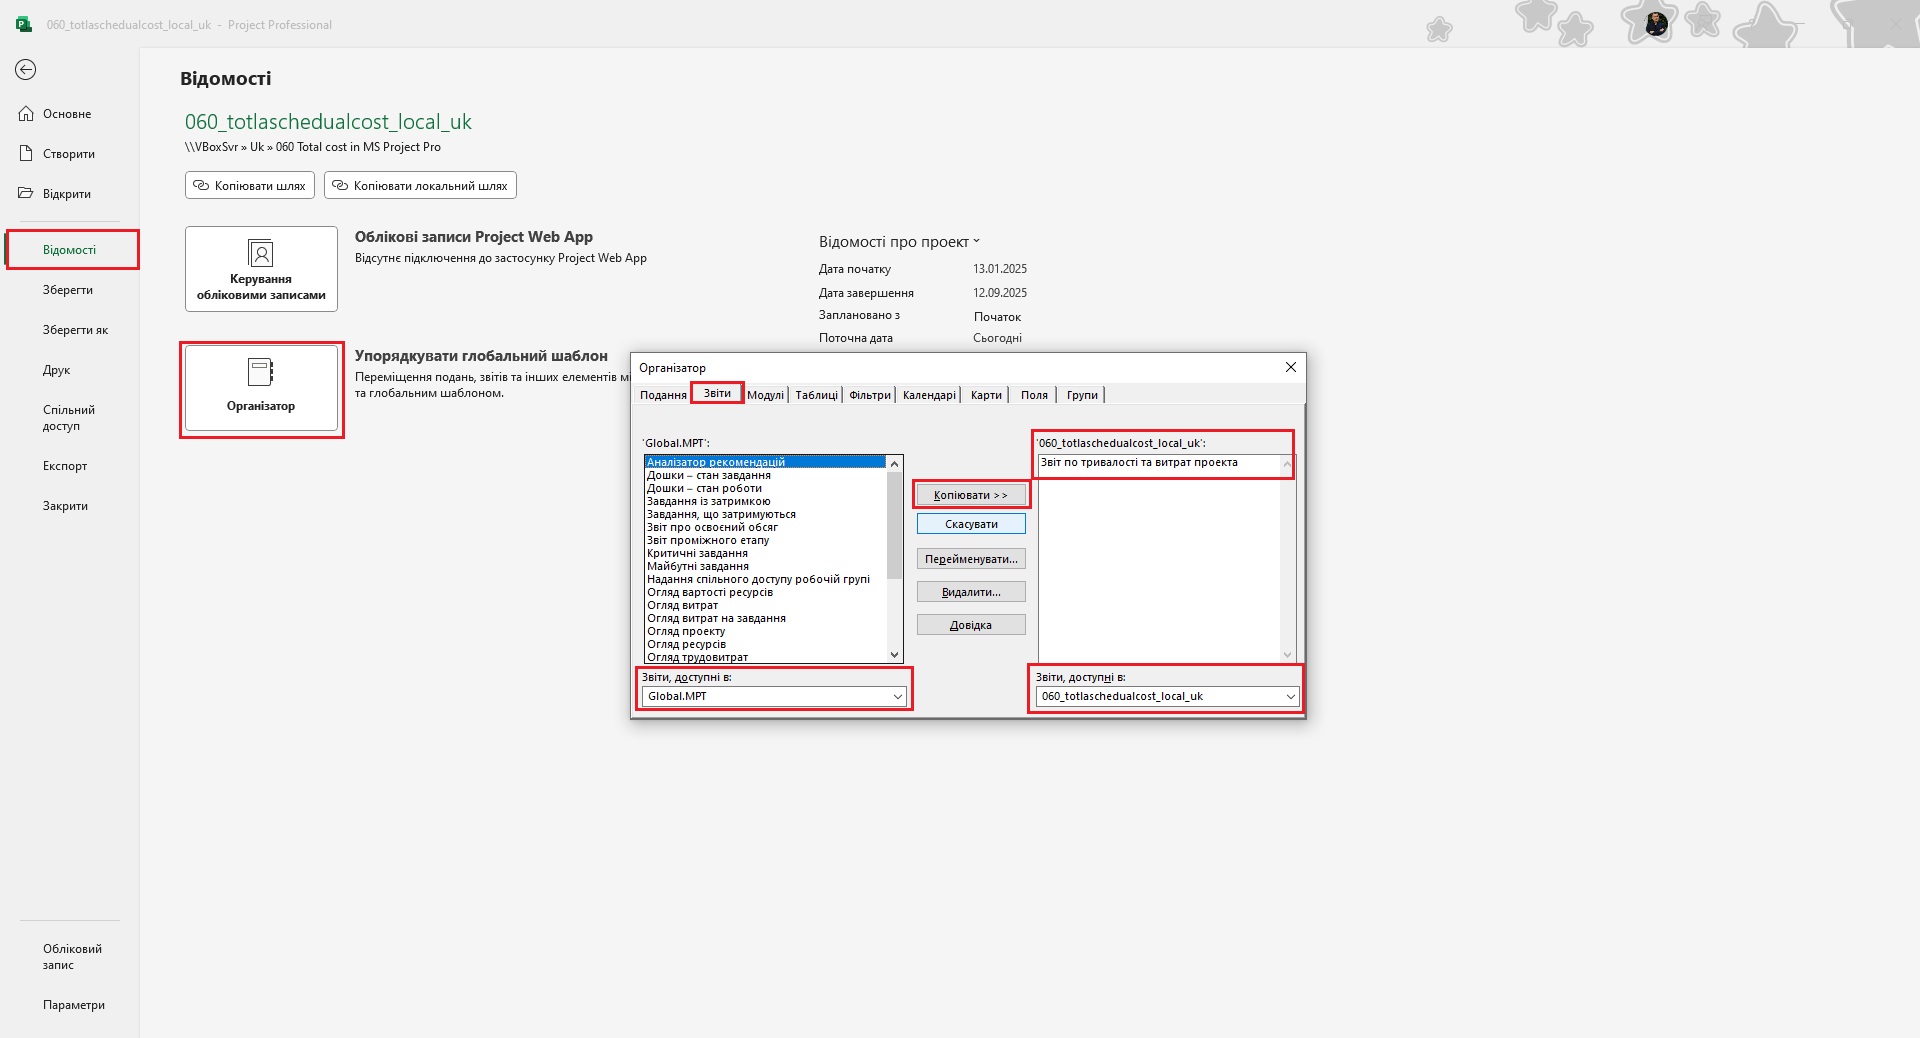Click the Довідка button

[x=971, y=625]
